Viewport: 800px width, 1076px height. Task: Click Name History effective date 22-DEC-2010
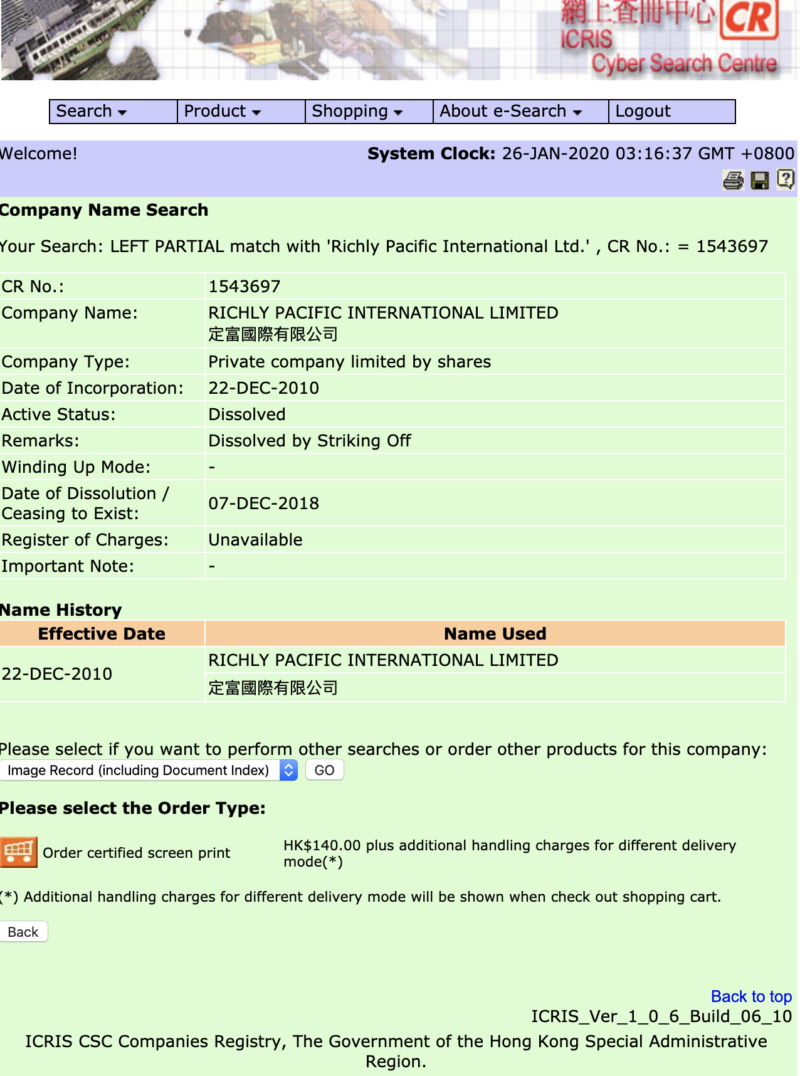(x=56, y=674)
